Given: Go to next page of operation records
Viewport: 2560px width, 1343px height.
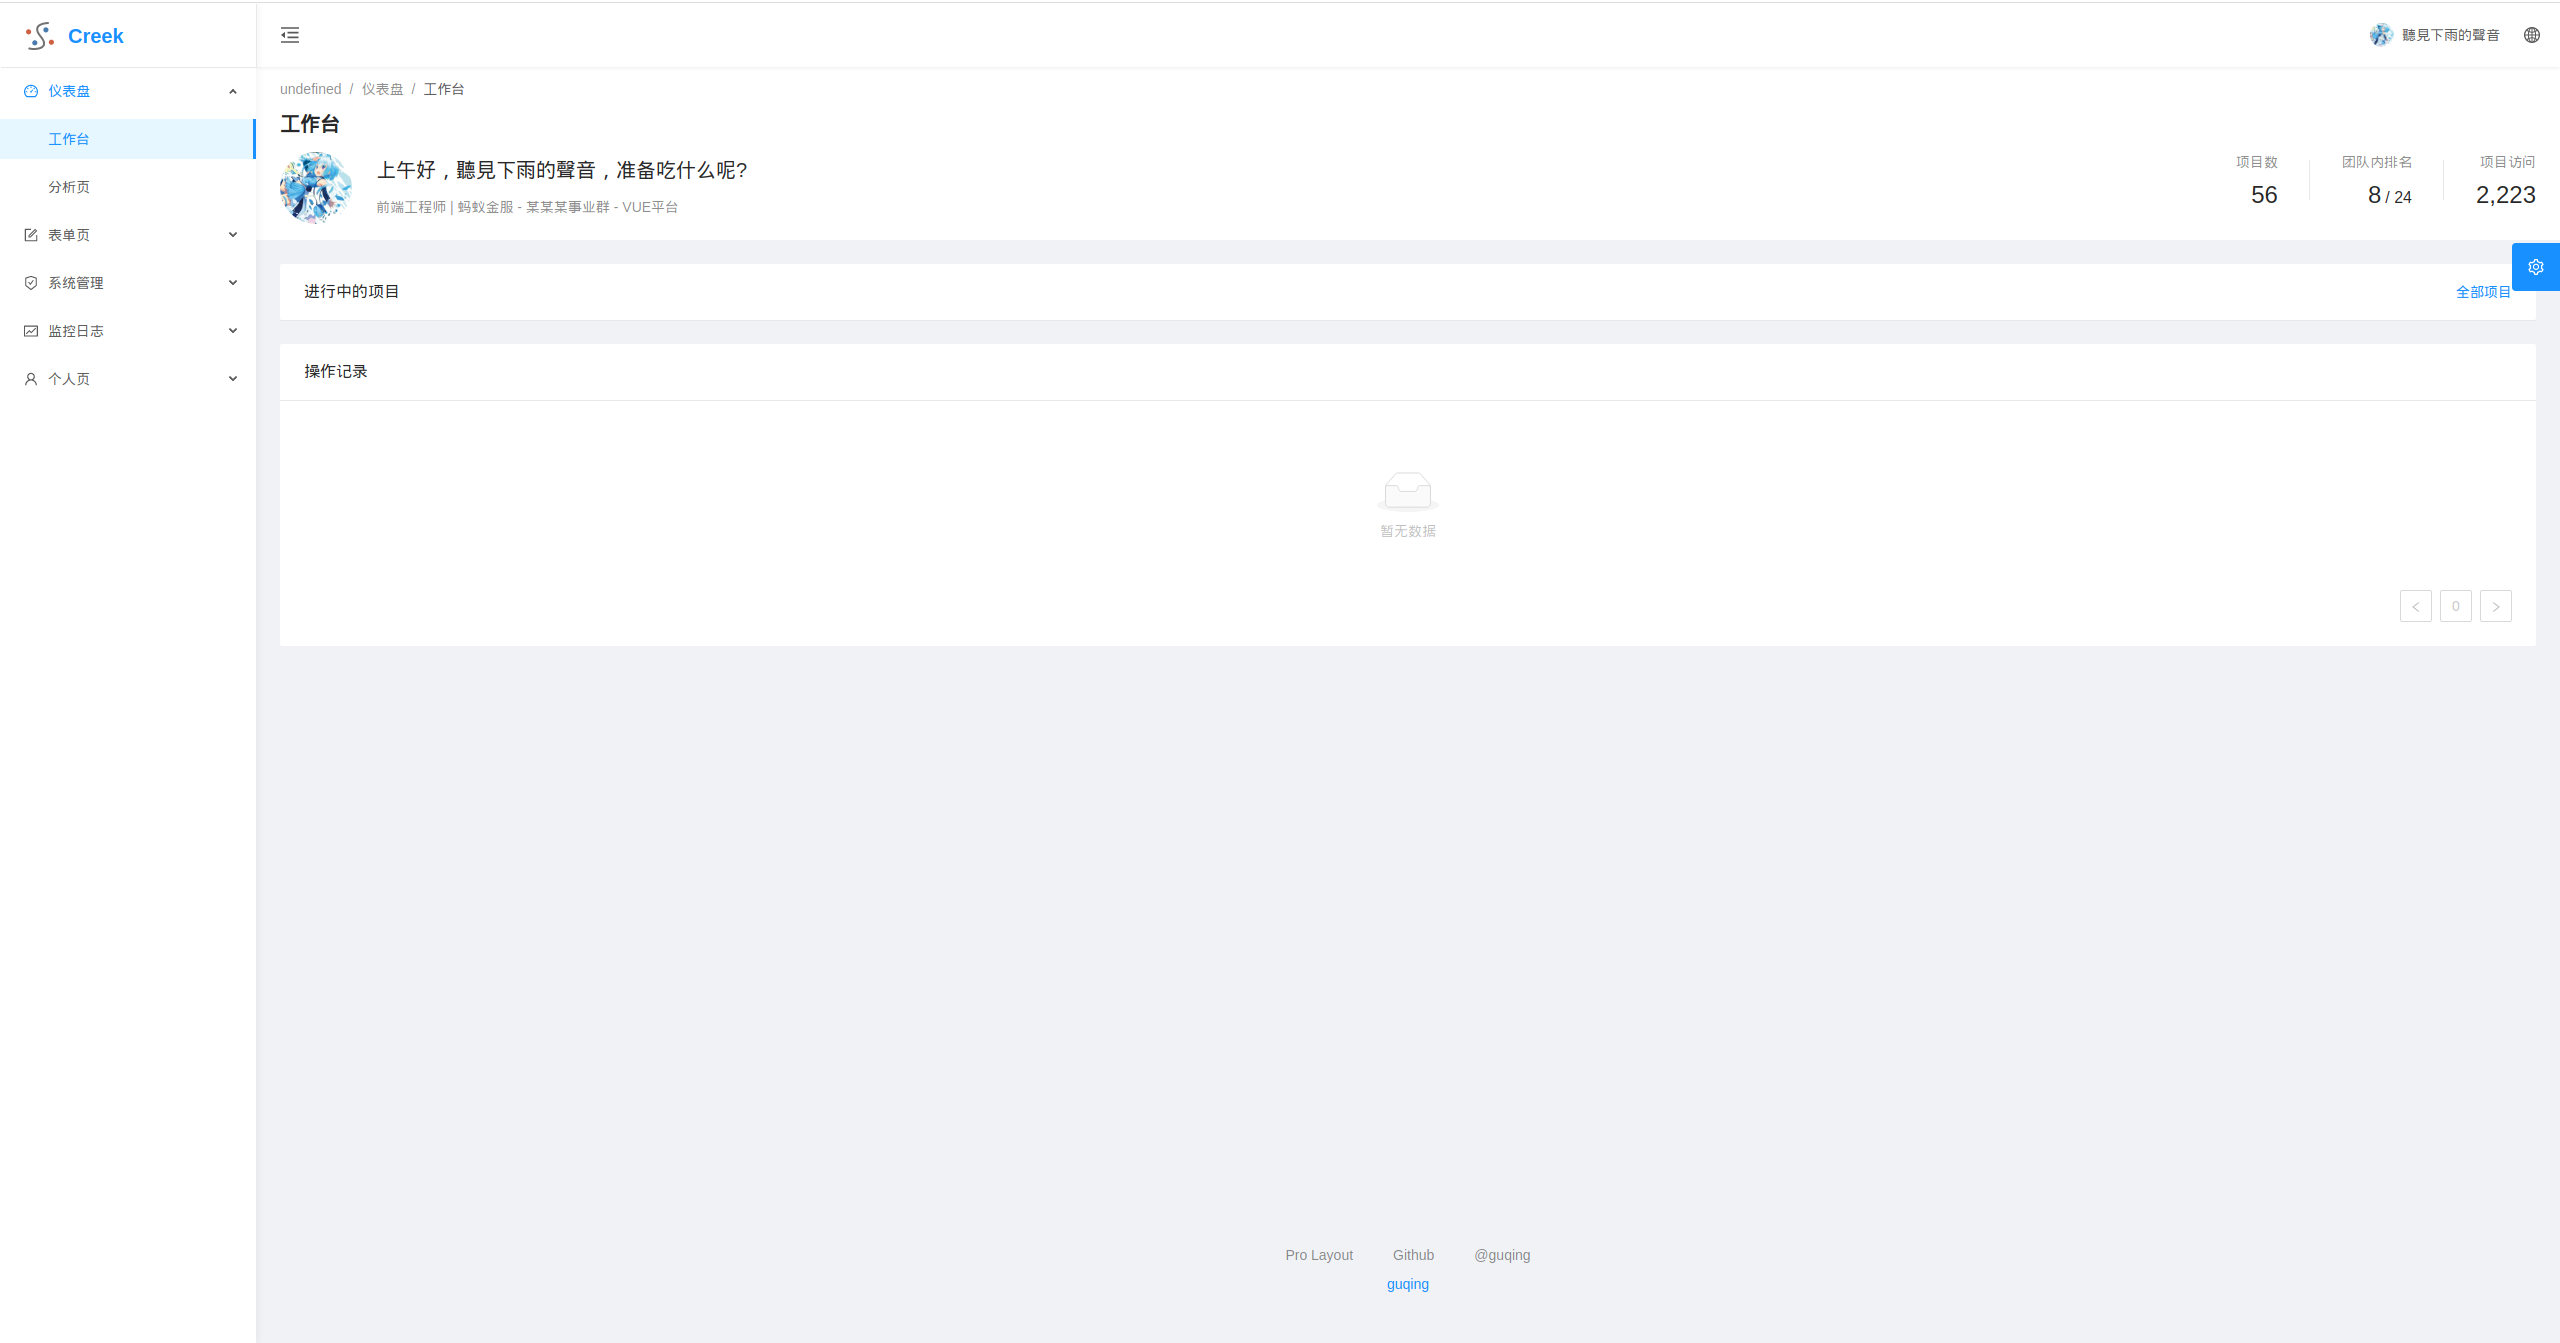Looking at the screenshot, I should (2495, 606).
